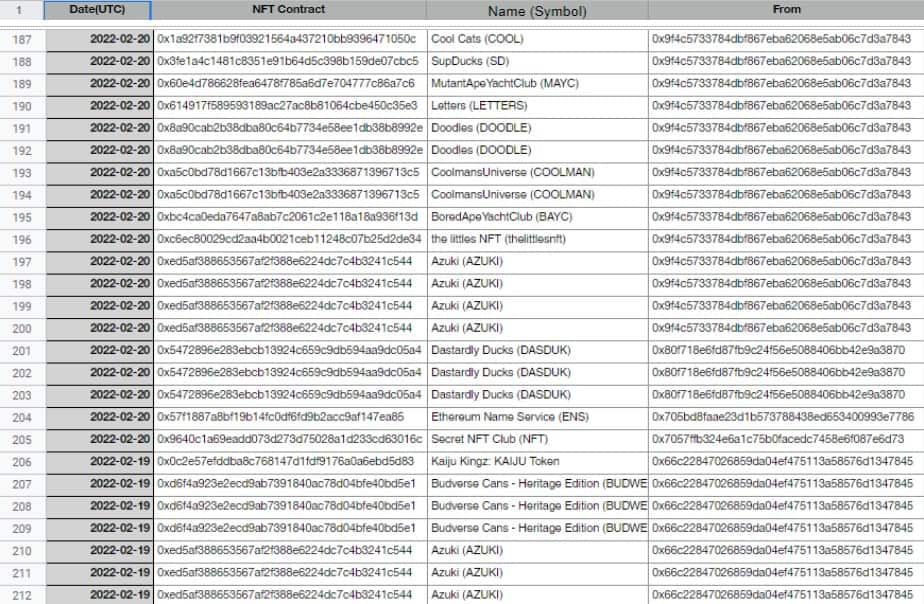The width and height of the screenshot is (924, 604).
Task: Click CoolmansUniverse (COOLMAN) cell in row 193
Action: (537, 173)
